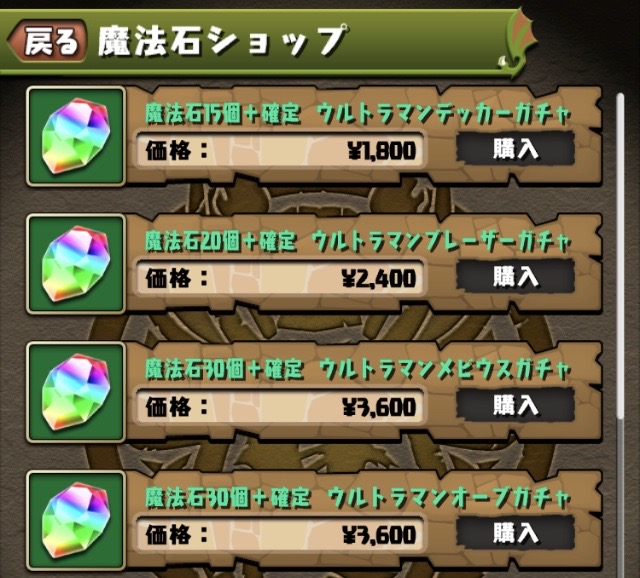Select the 魔法石30個+確定 ウルトラマンメビウスガチャ title
The width and height of the screenshot is (640, 578).
click(358, 369)
